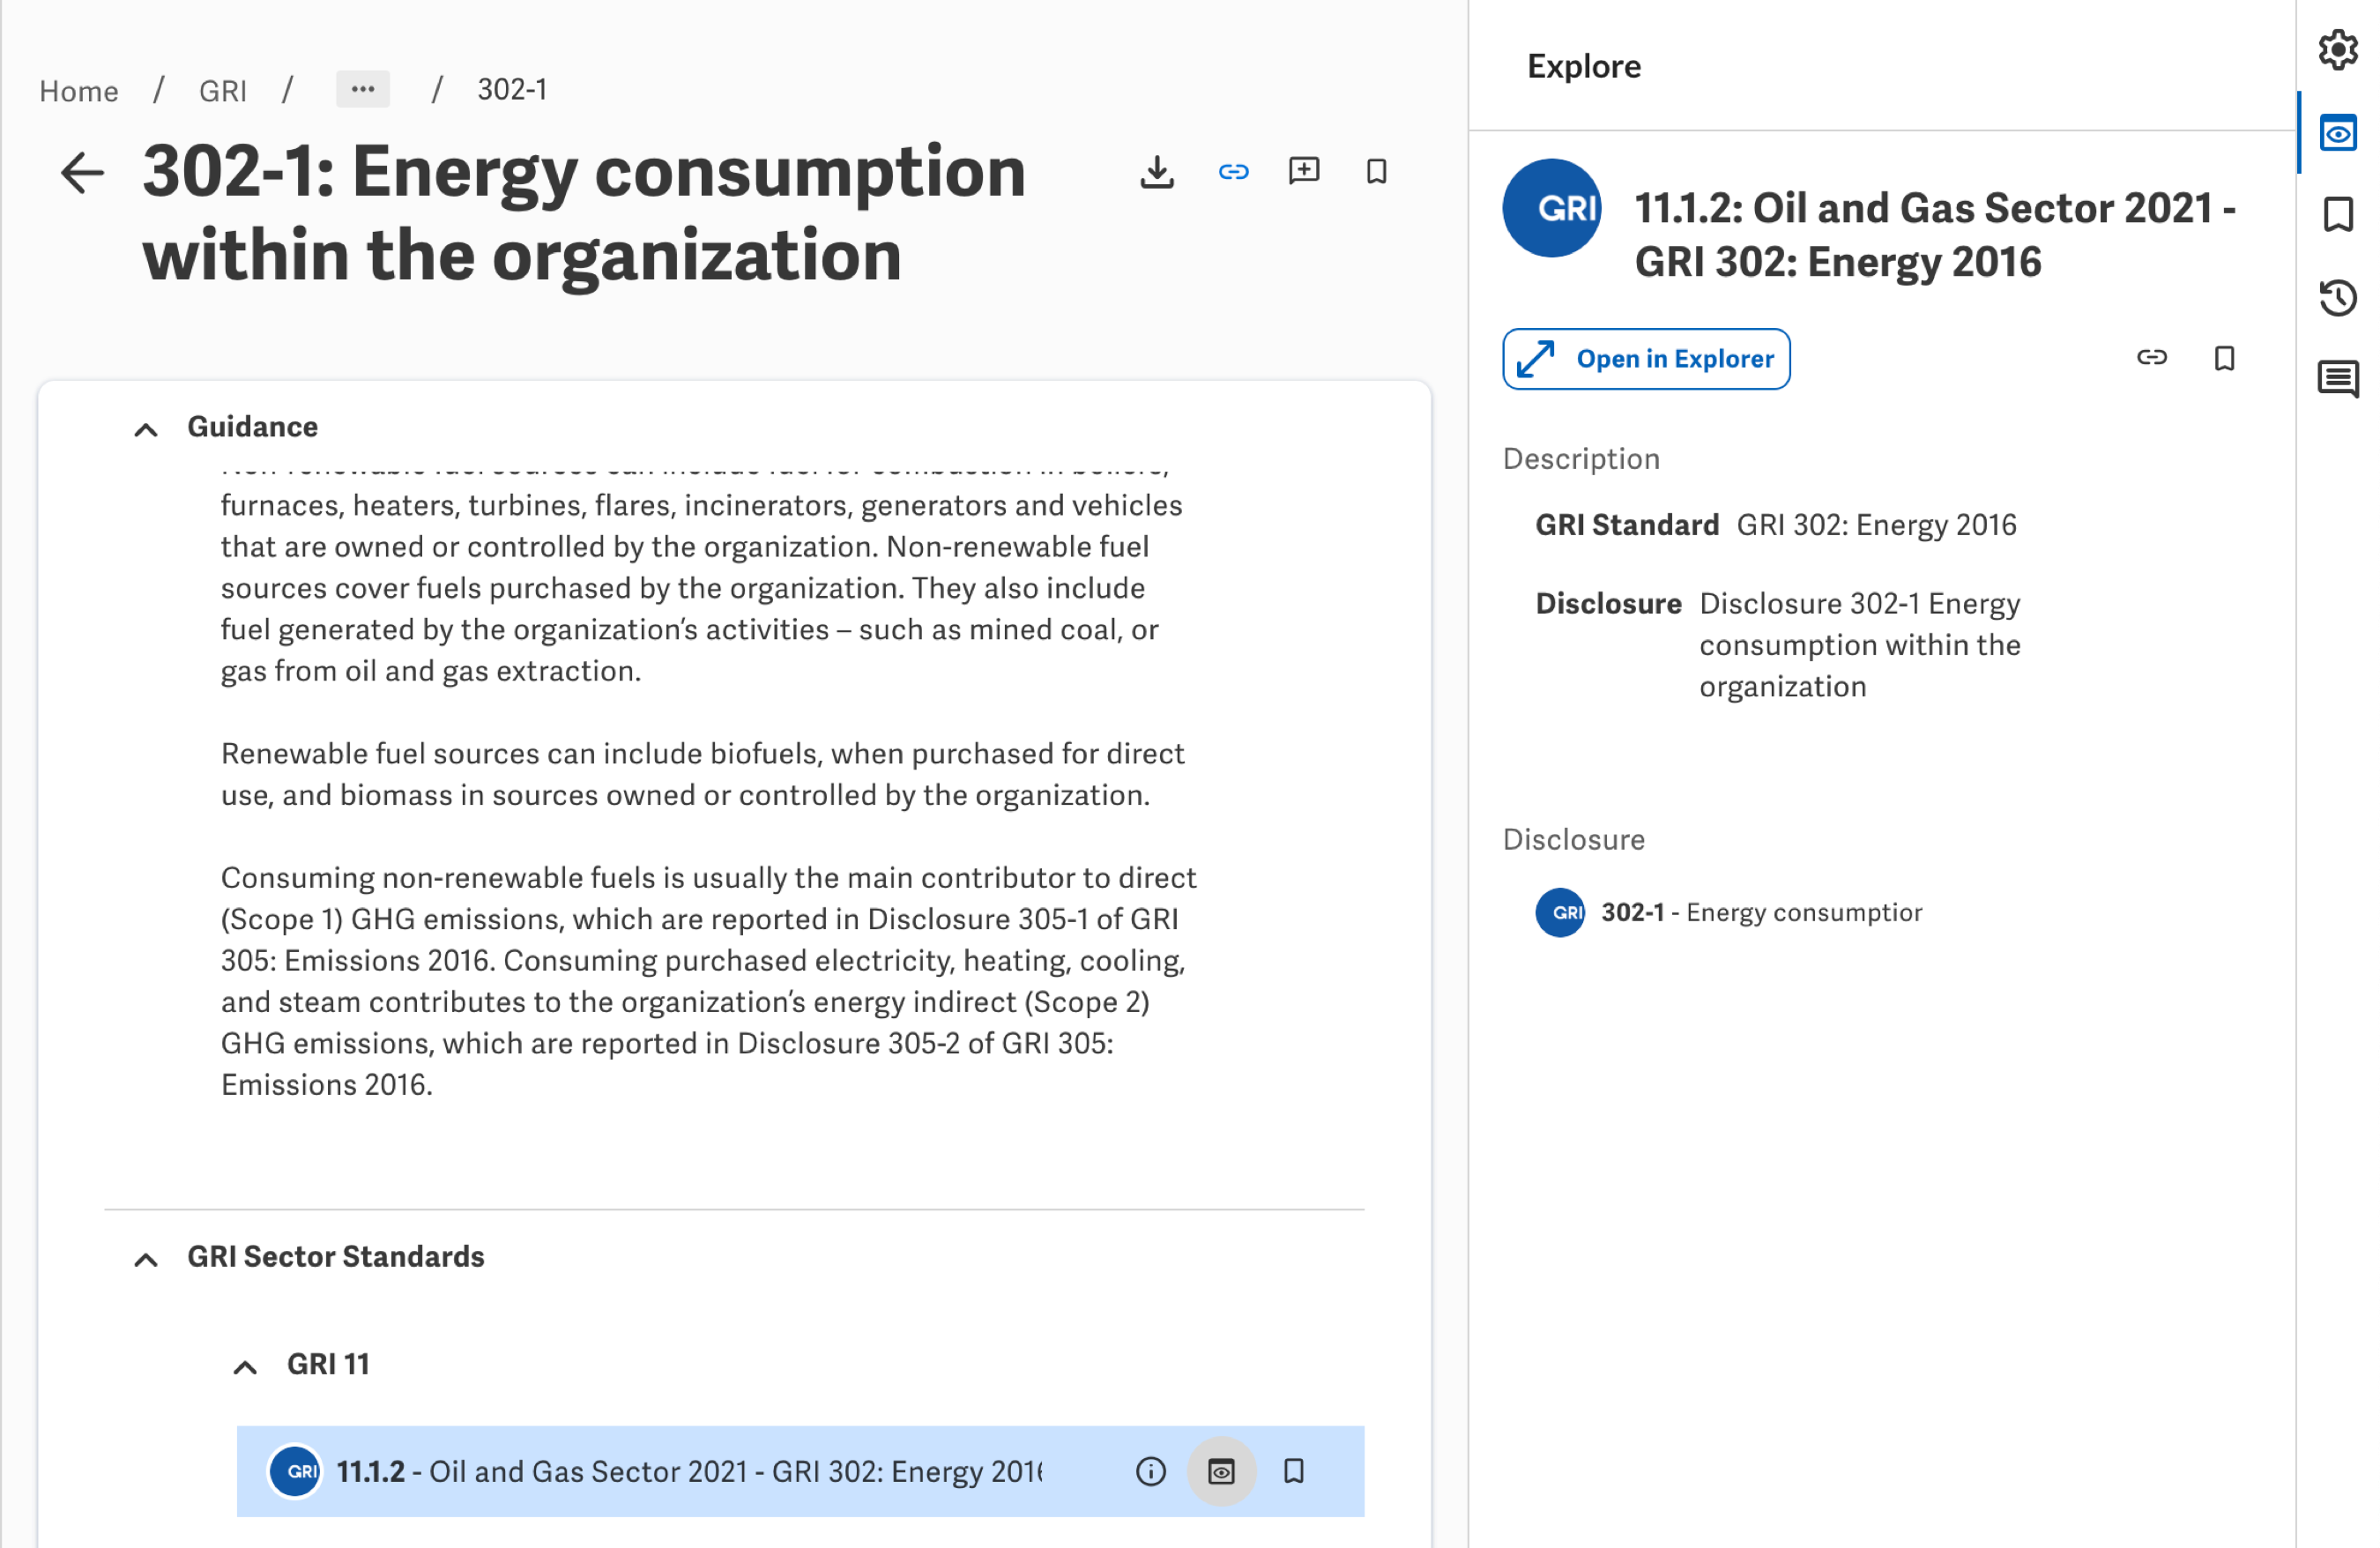Bookmark the 302-1 disclosure page
Viewport: 2380px width, 1548px height.
pyautogui.click(x=1376, y=172)
